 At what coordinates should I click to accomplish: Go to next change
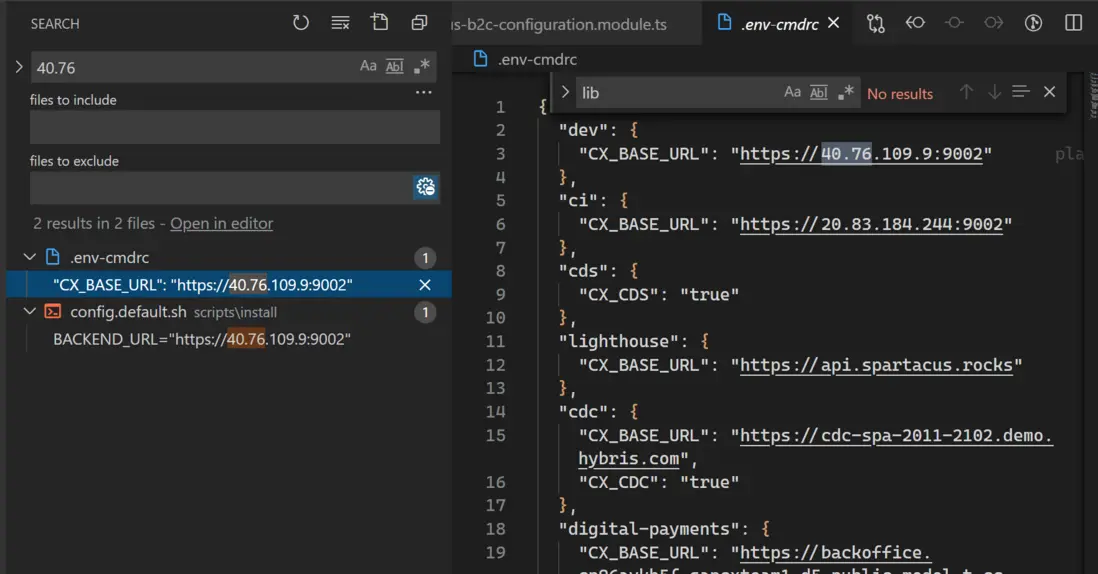click(993, 23)
